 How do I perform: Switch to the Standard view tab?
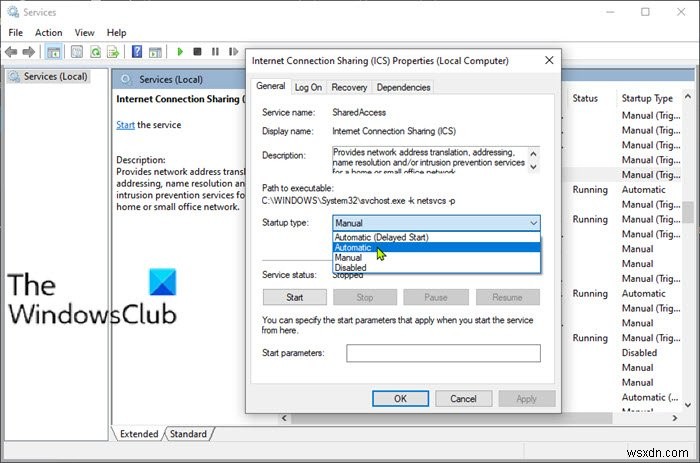[x=188, y=434]
